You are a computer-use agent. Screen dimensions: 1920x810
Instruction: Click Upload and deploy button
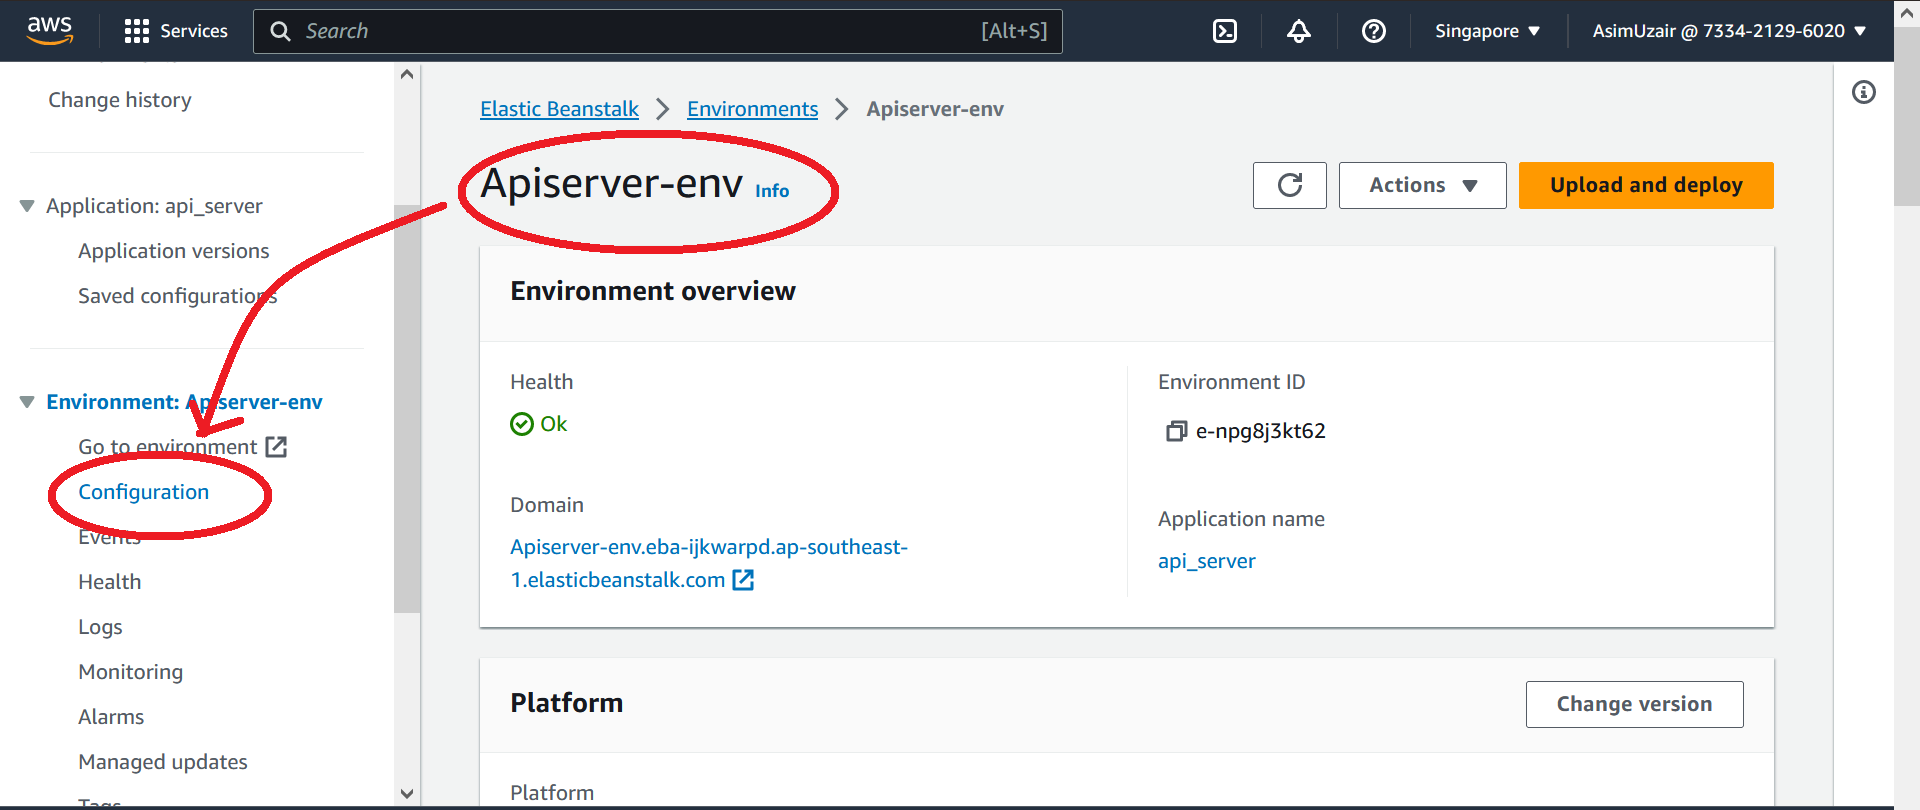point(1646,185)
